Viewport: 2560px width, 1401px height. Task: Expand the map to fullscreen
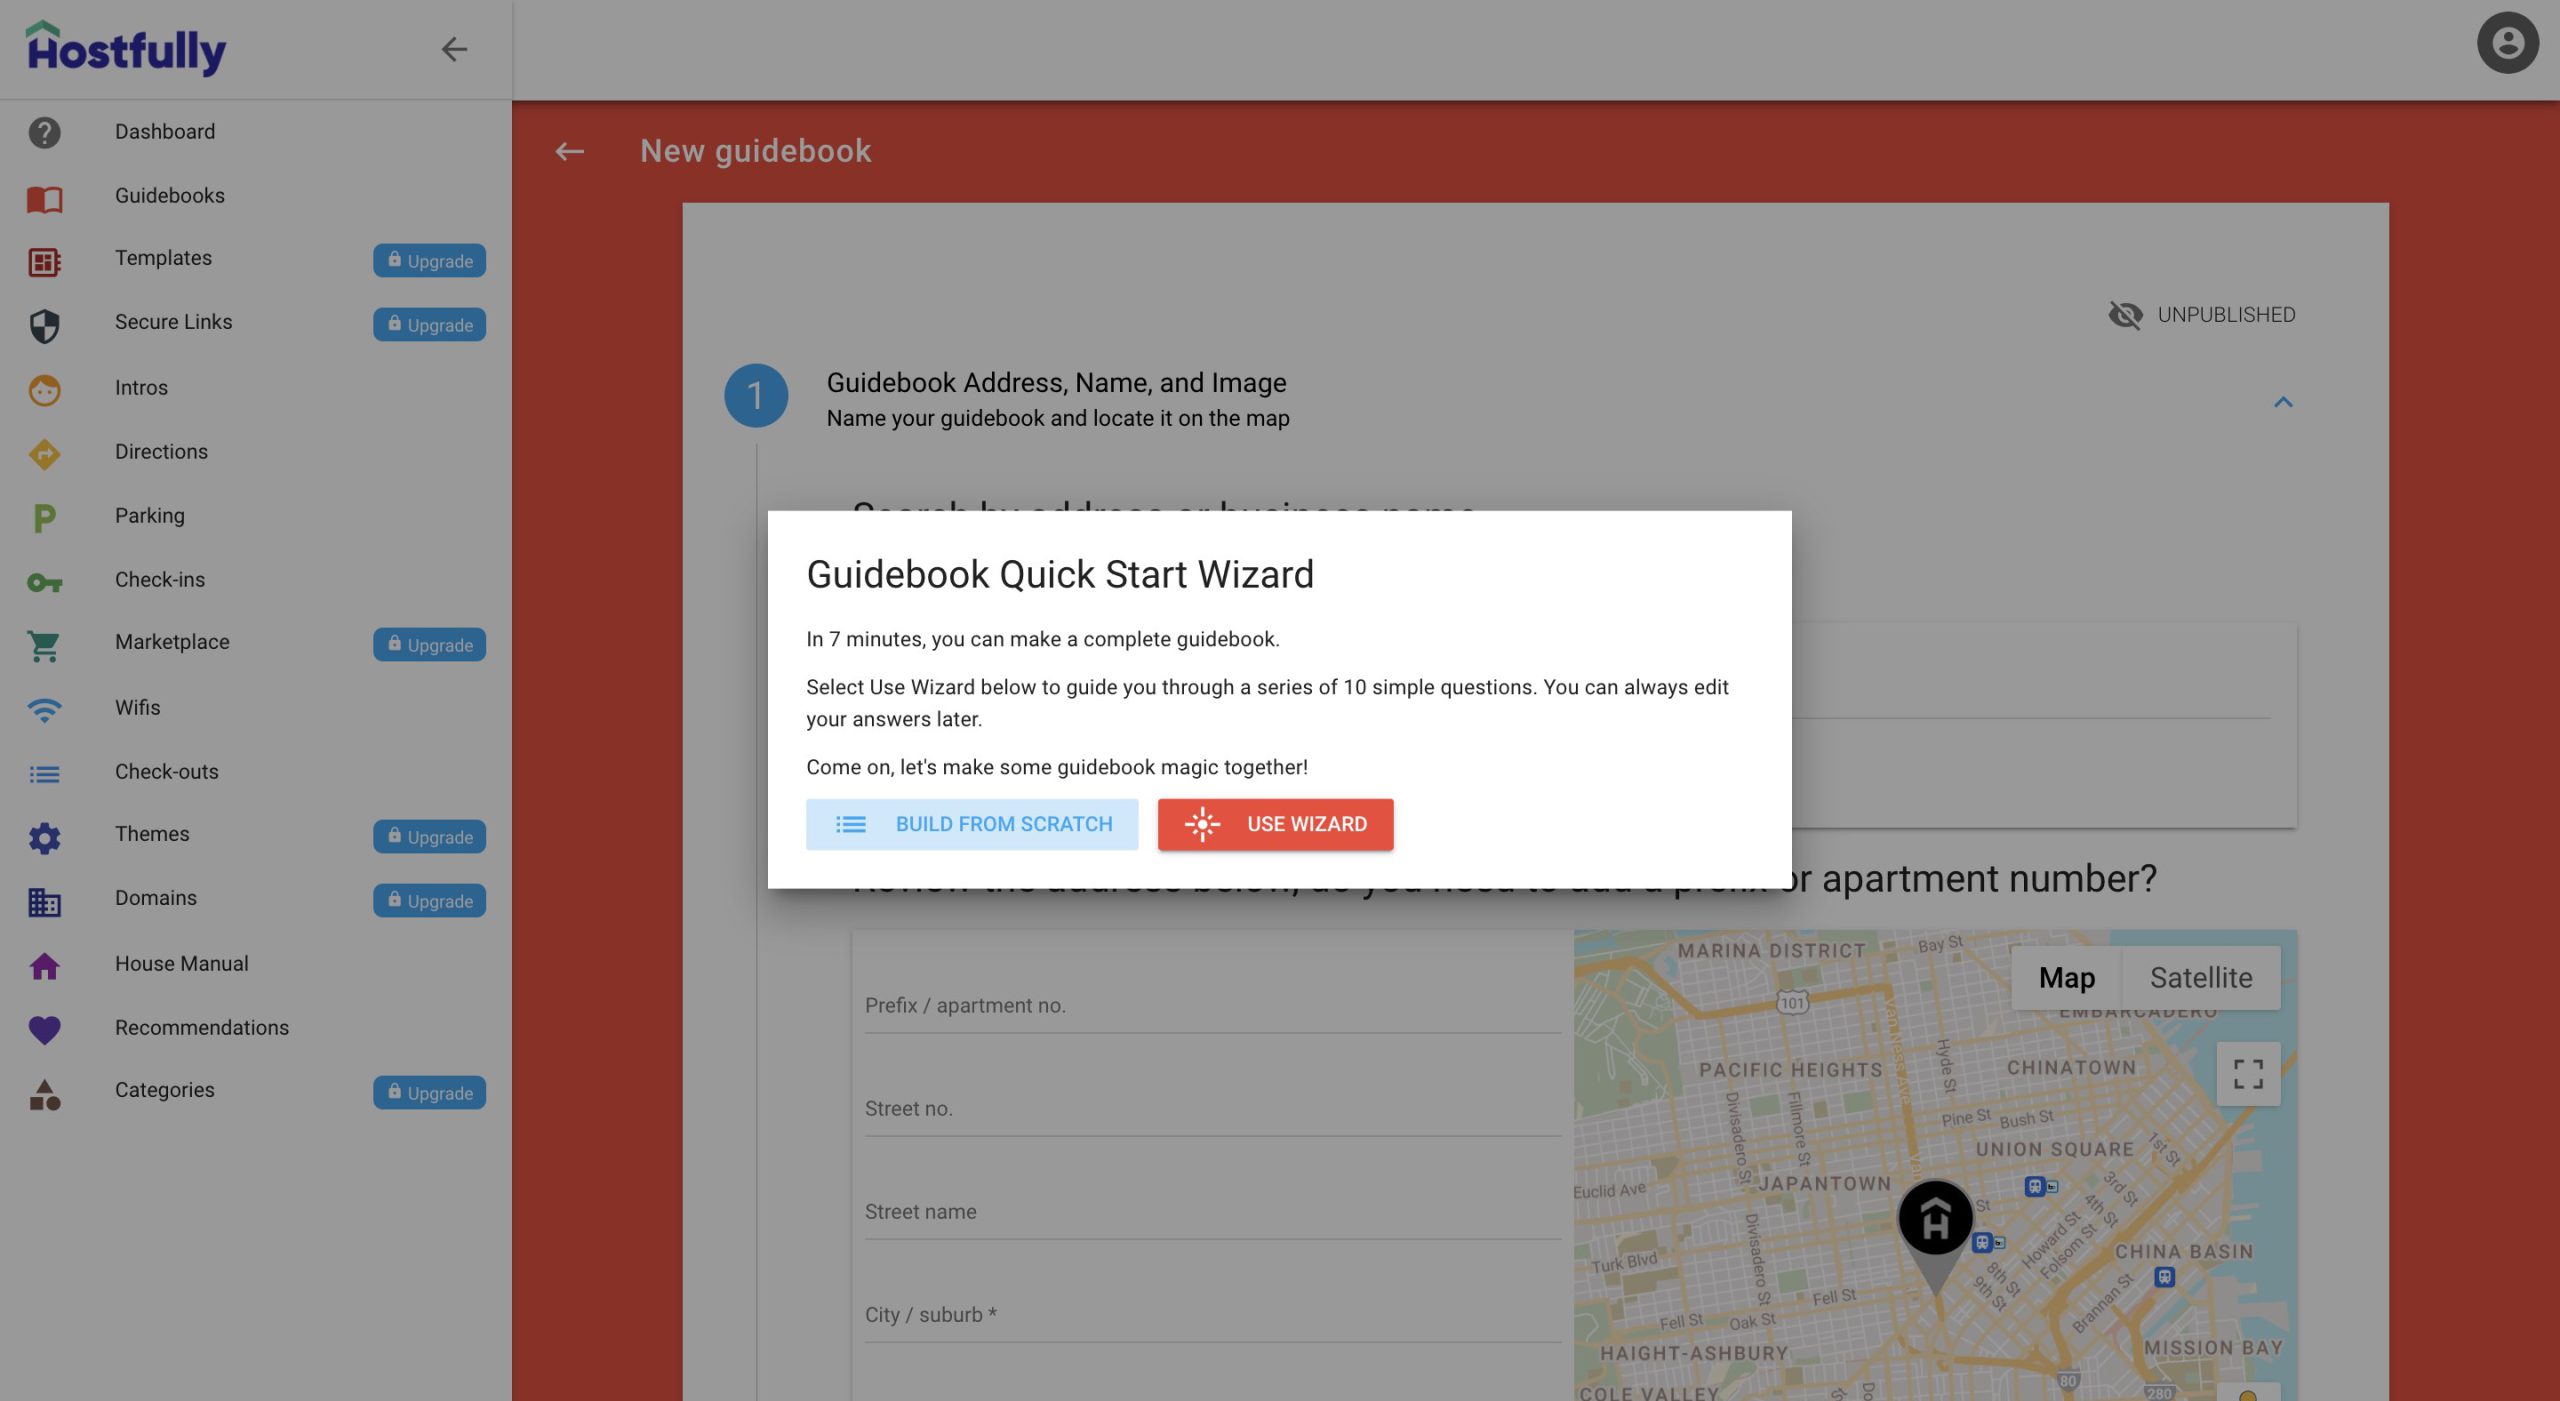click(x=2248, y=1073)
